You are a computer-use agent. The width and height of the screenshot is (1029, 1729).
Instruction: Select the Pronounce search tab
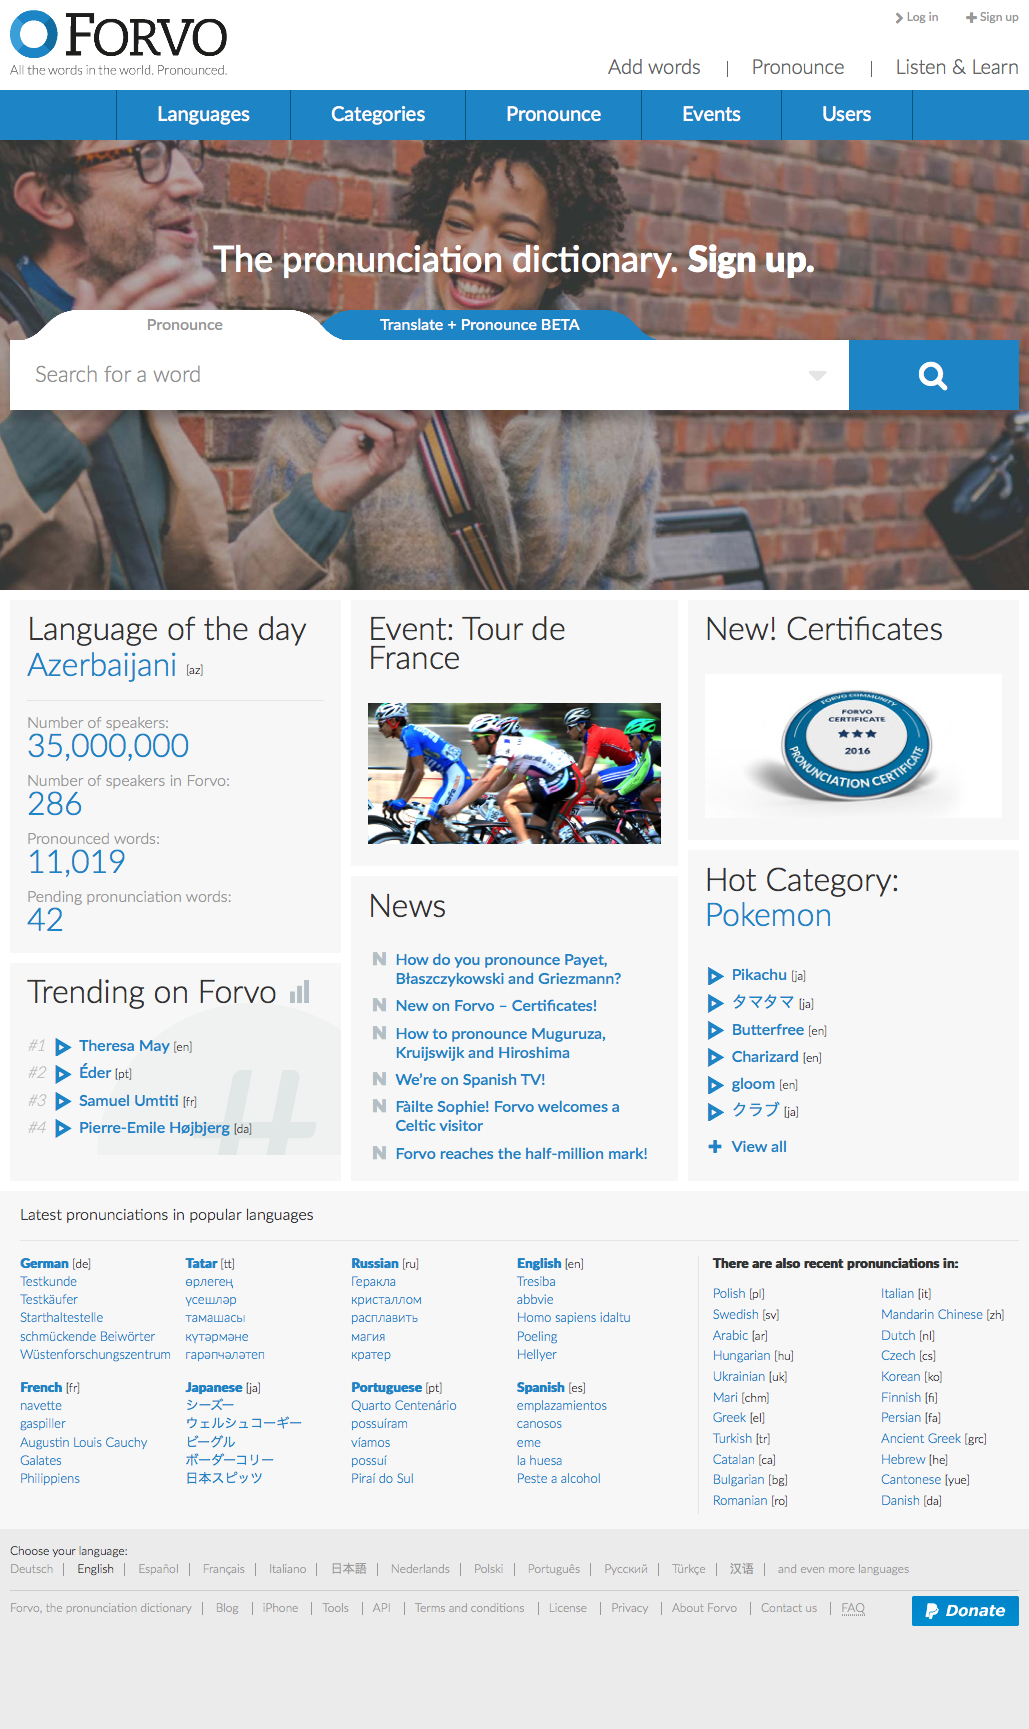tap(184, 325)
